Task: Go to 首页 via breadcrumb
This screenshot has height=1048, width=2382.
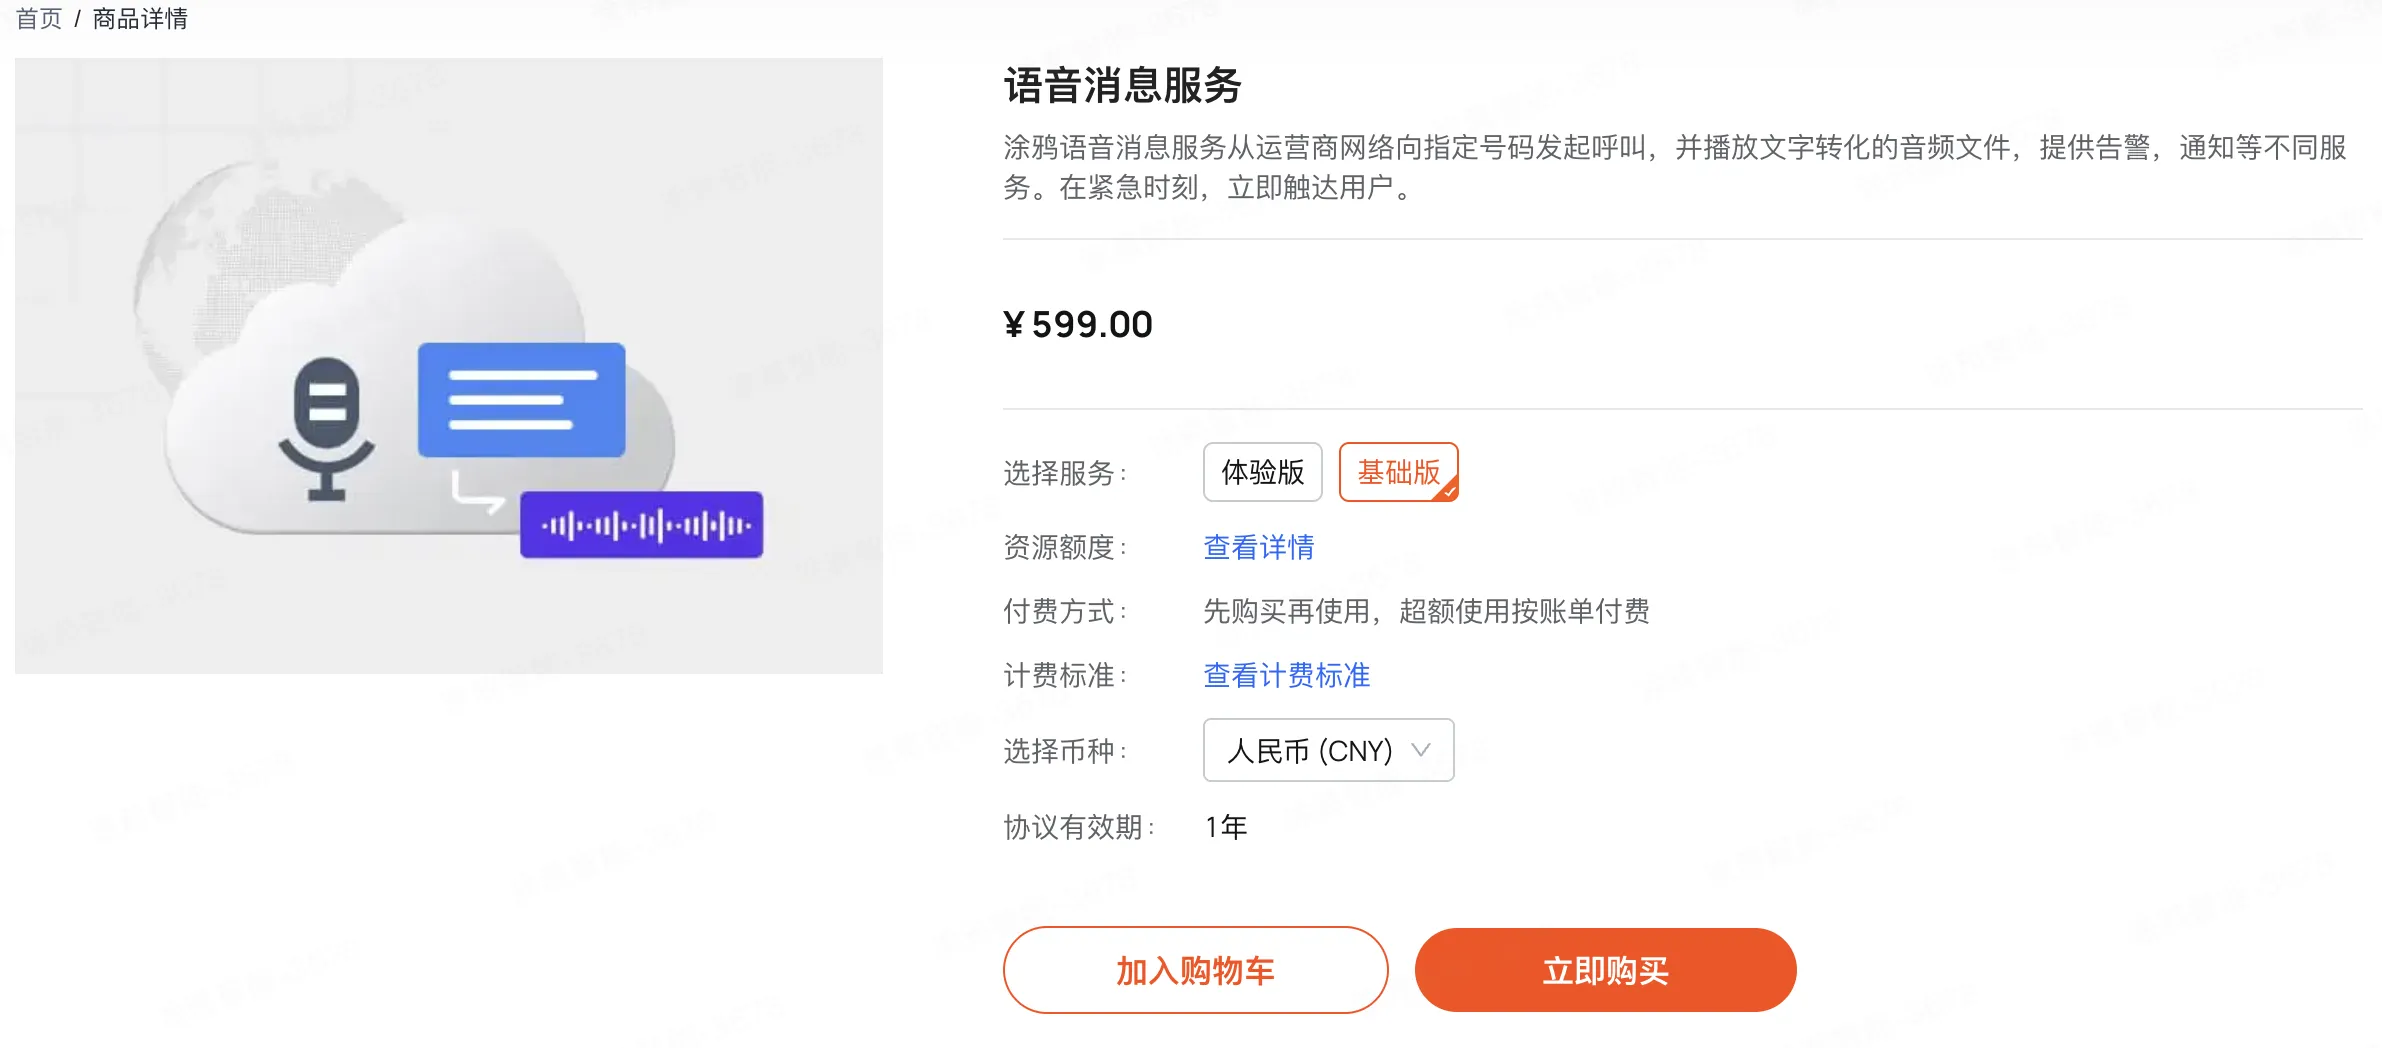Action: coord(39,19)
